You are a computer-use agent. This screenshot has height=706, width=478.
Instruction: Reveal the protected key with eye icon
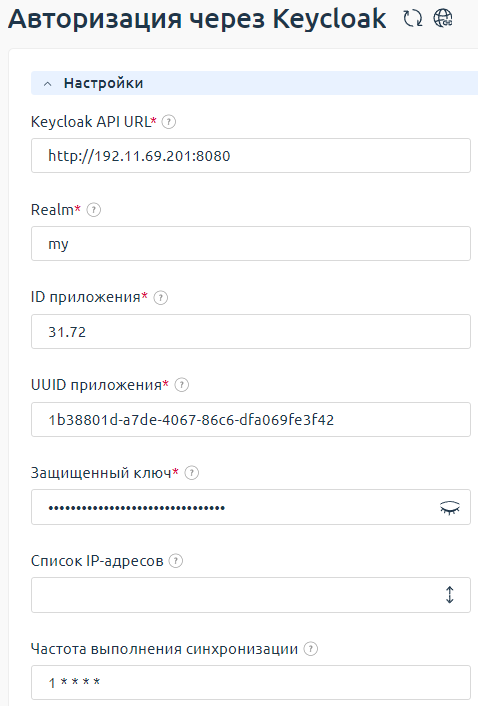pos(450,508)
